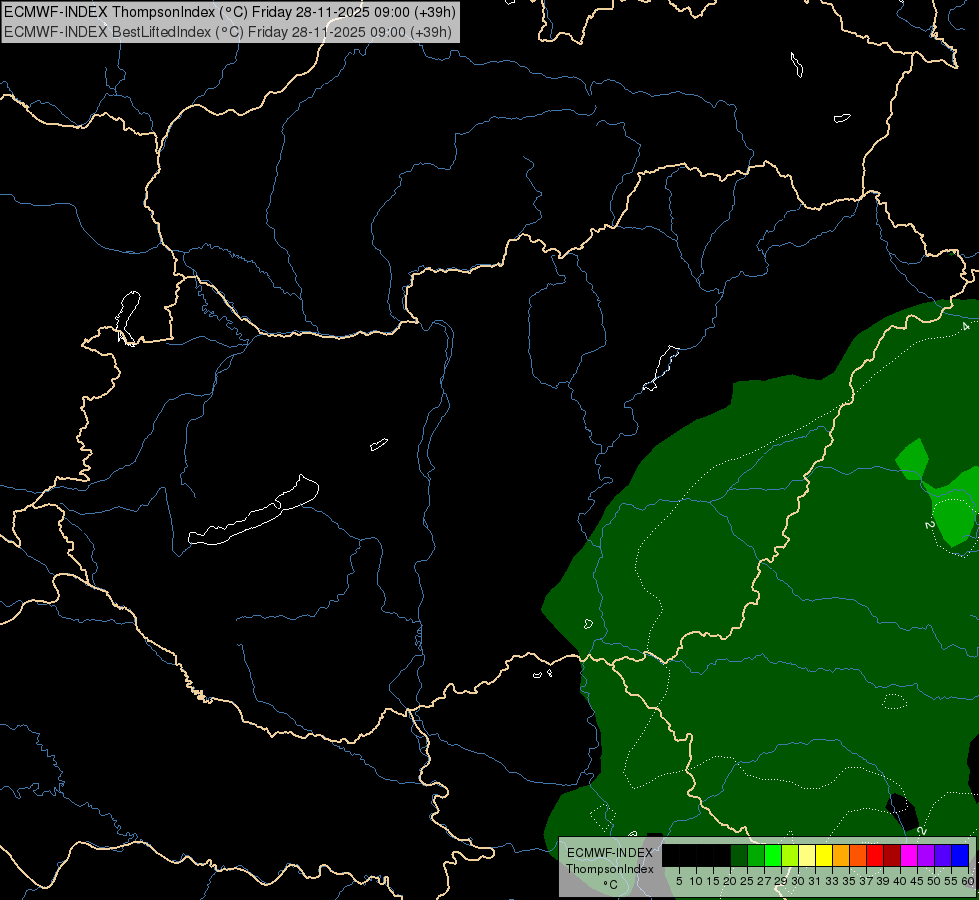Screen dimensions: 979x900
Task: Click the legend tick label 10
Action: 696,881
